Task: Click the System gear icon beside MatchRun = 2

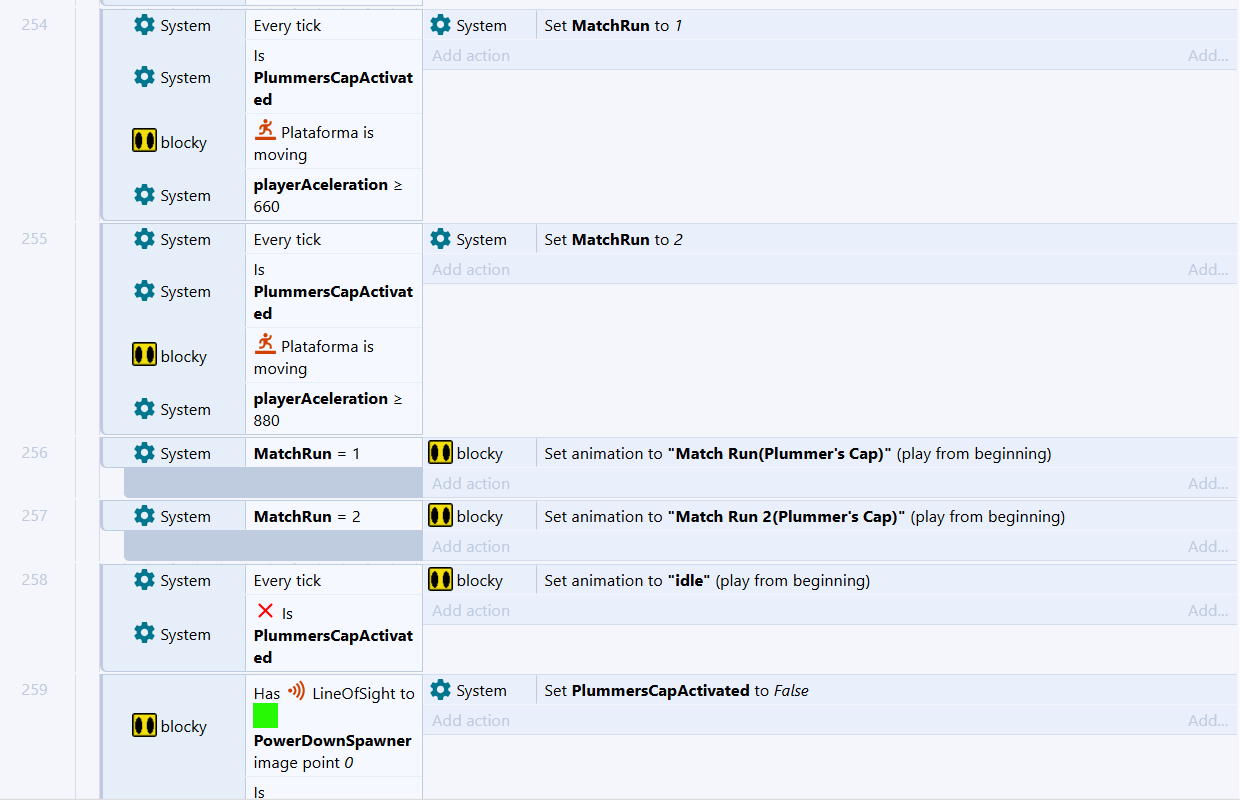Action: [145, 516]
